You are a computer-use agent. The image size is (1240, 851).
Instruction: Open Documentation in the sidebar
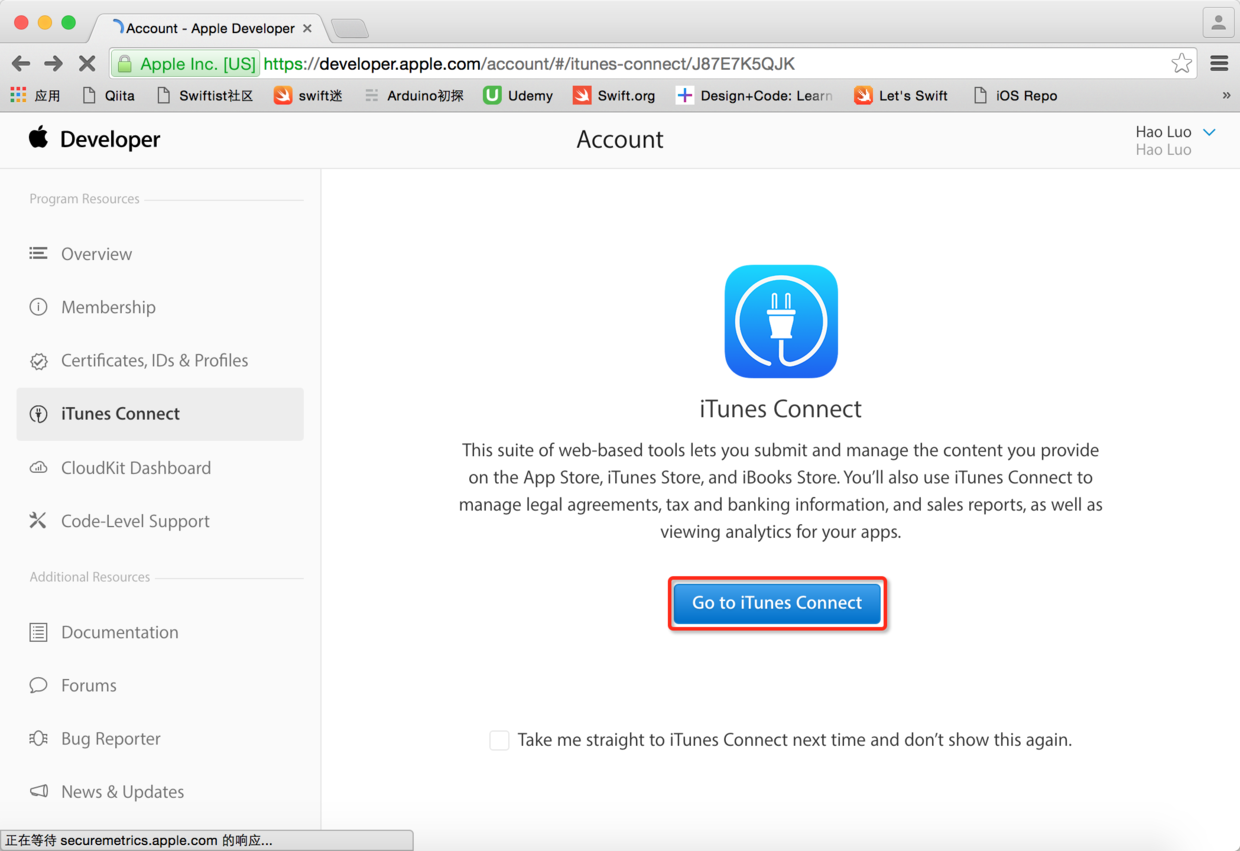160,632
